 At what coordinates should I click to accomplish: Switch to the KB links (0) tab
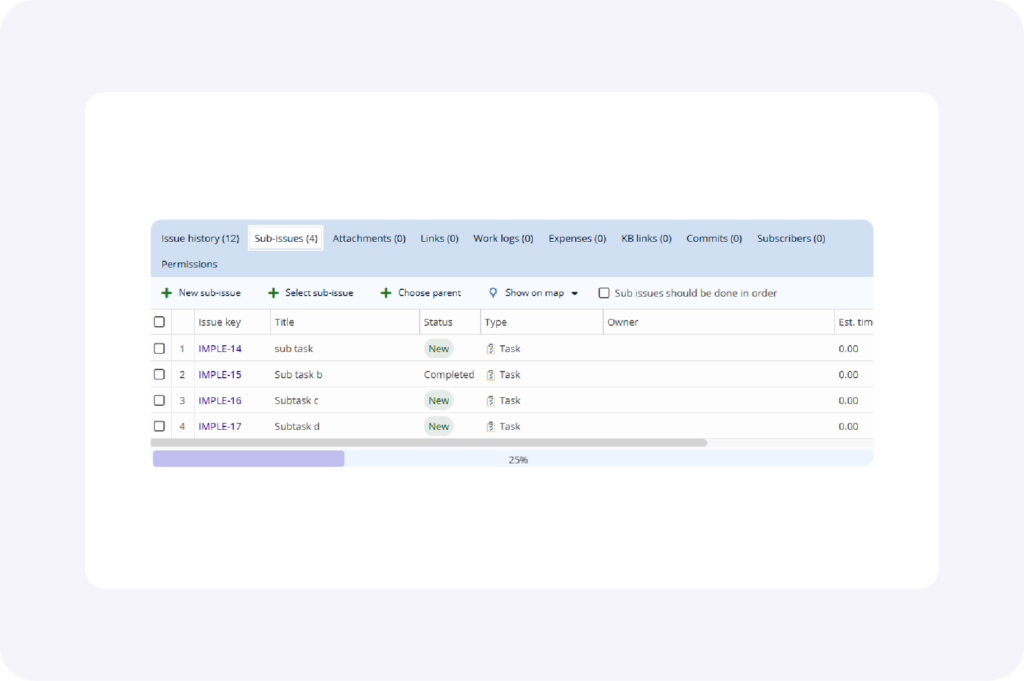coord(647,238)
